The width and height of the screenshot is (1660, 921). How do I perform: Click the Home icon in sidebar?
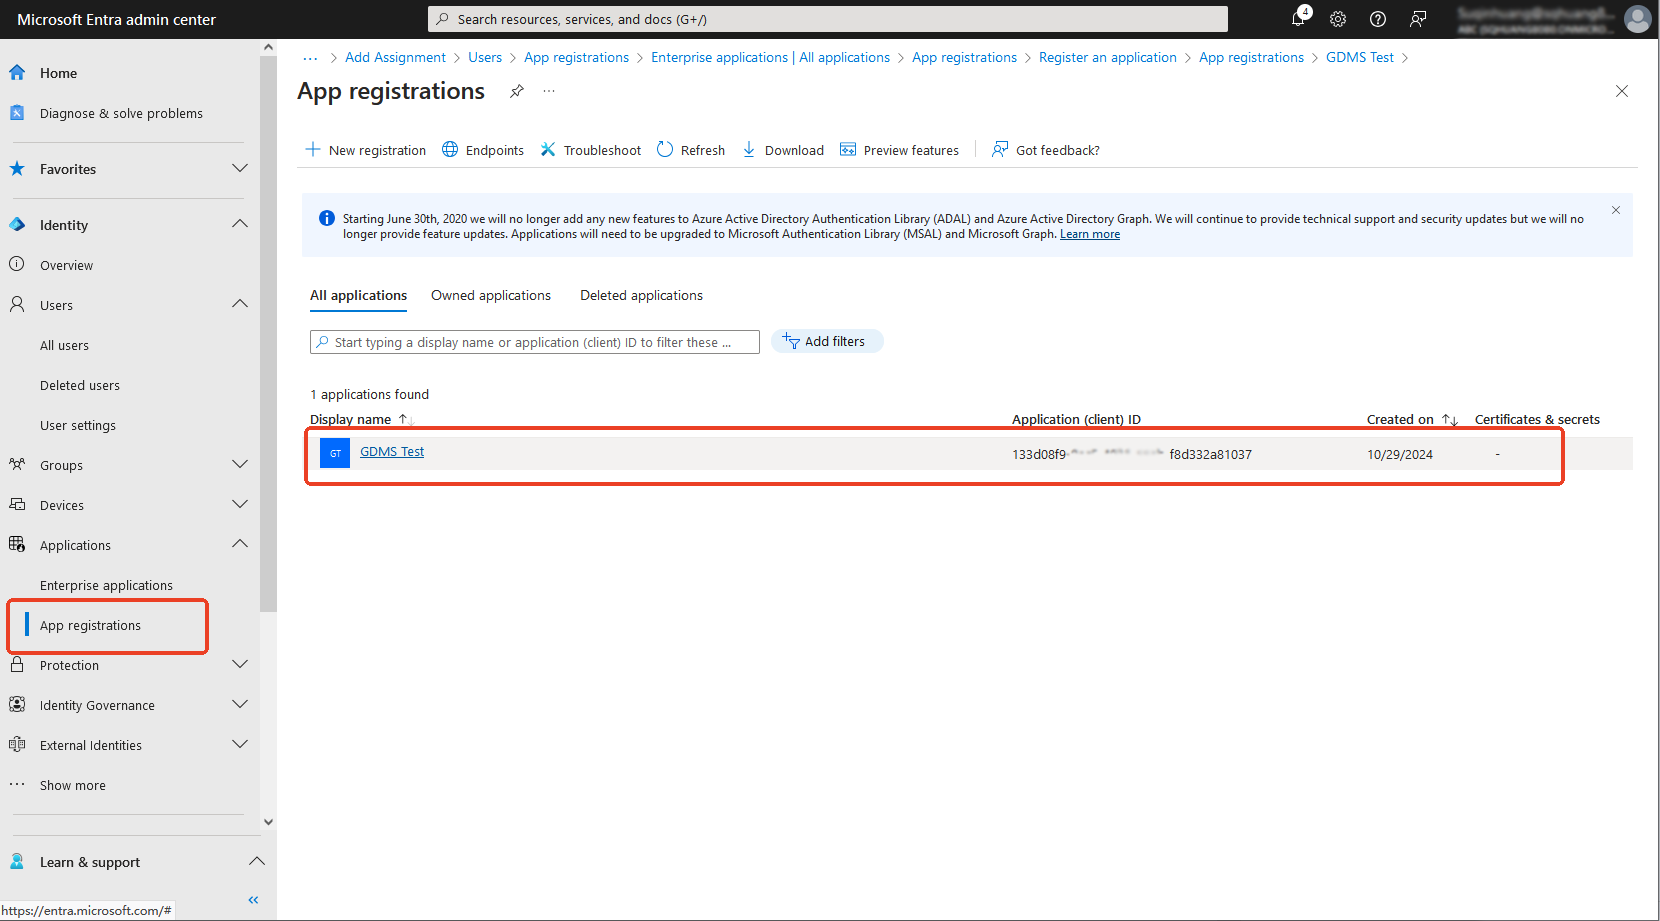click(x=17, y=73)
